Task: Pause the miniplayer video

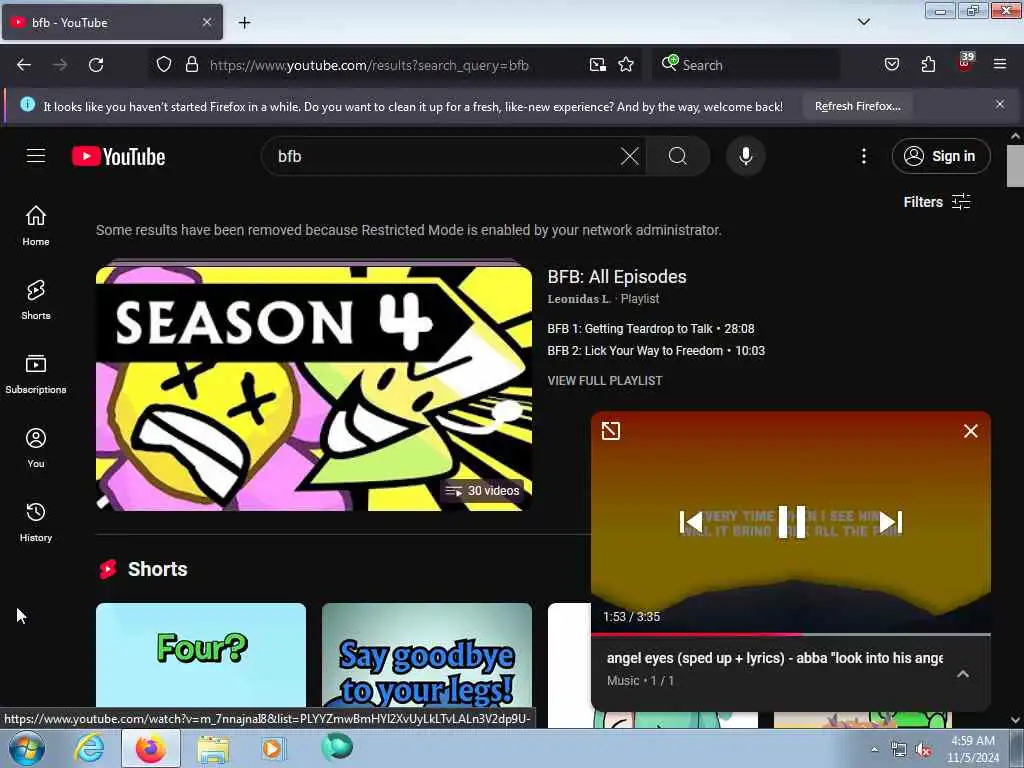Action: pyautogui.click(x=791, y=522)
